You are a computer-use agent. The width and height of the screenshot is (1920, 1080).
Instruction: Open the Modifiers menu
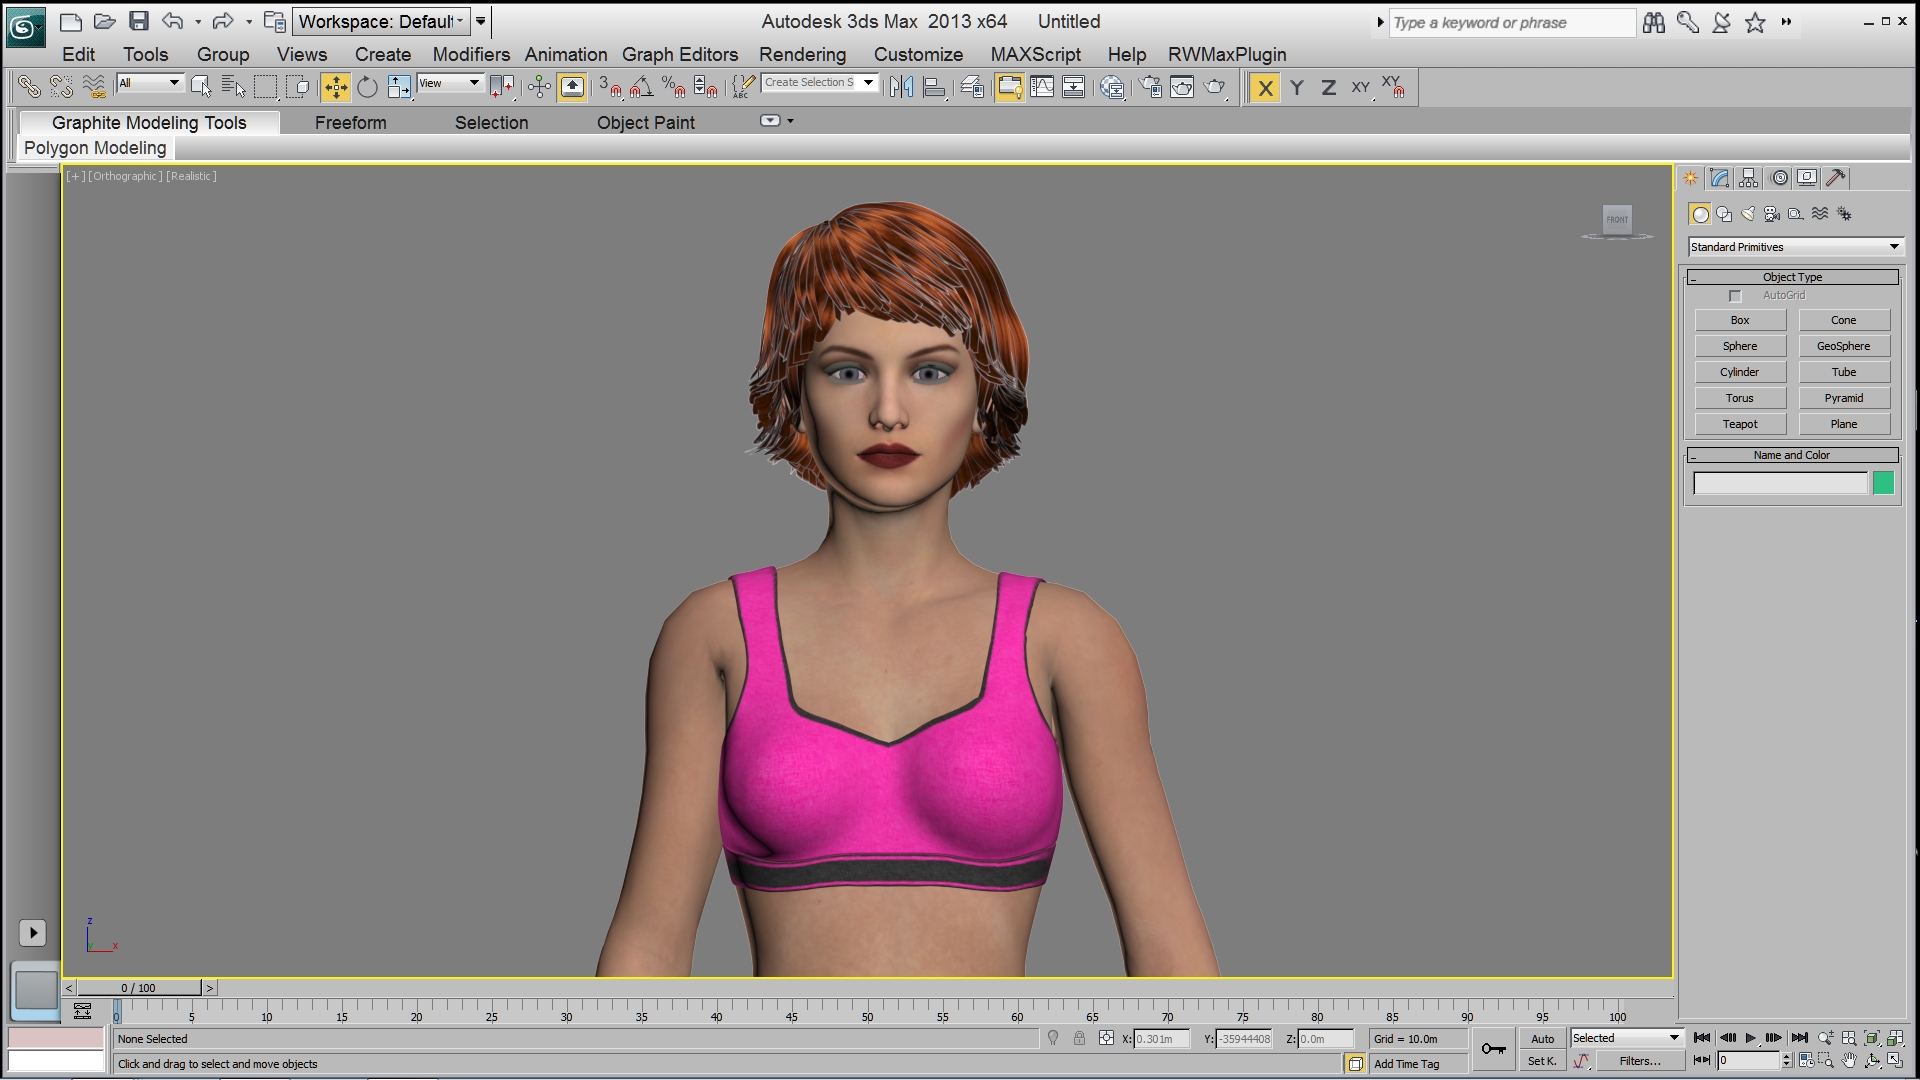[x=471, y=55]
